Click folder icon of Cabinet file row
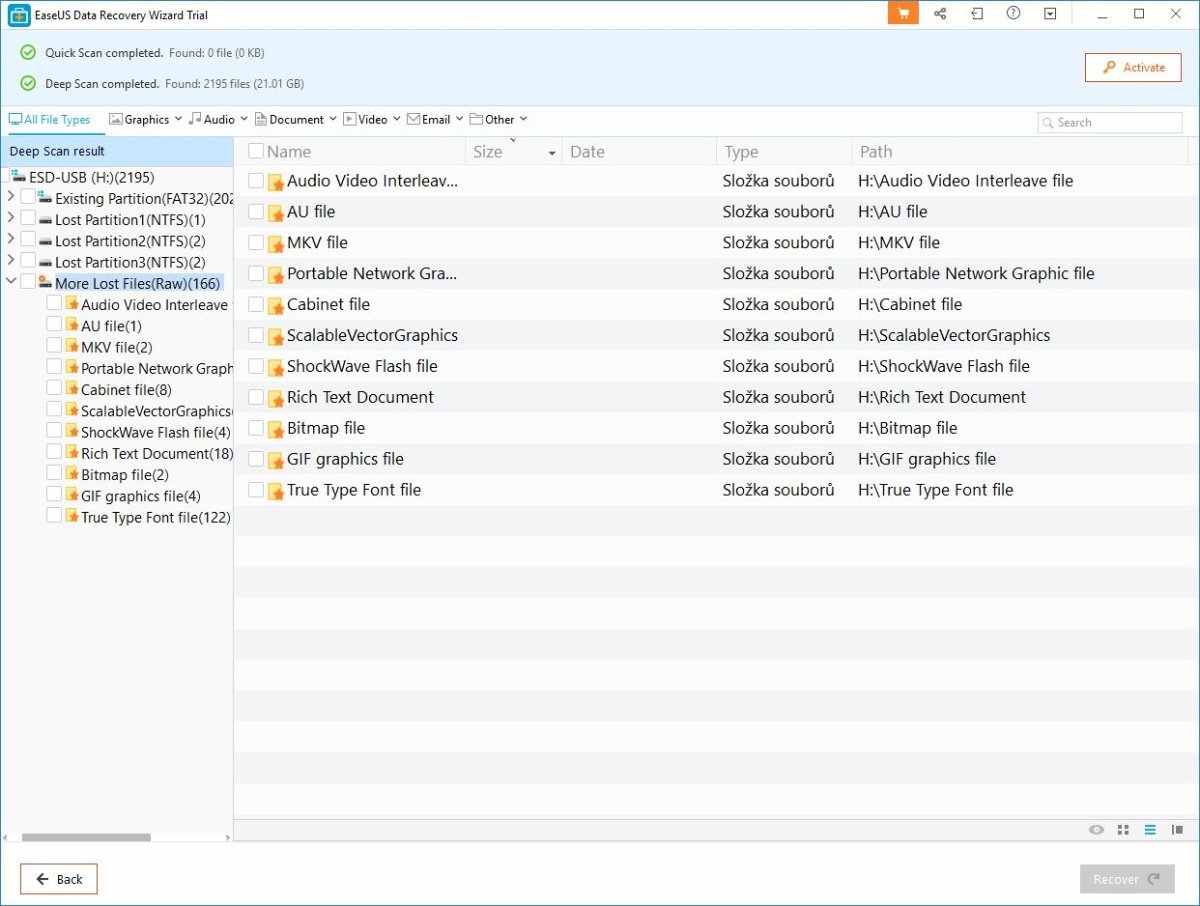This screenshot has height=906, width=1200. (x=276, y=306)
